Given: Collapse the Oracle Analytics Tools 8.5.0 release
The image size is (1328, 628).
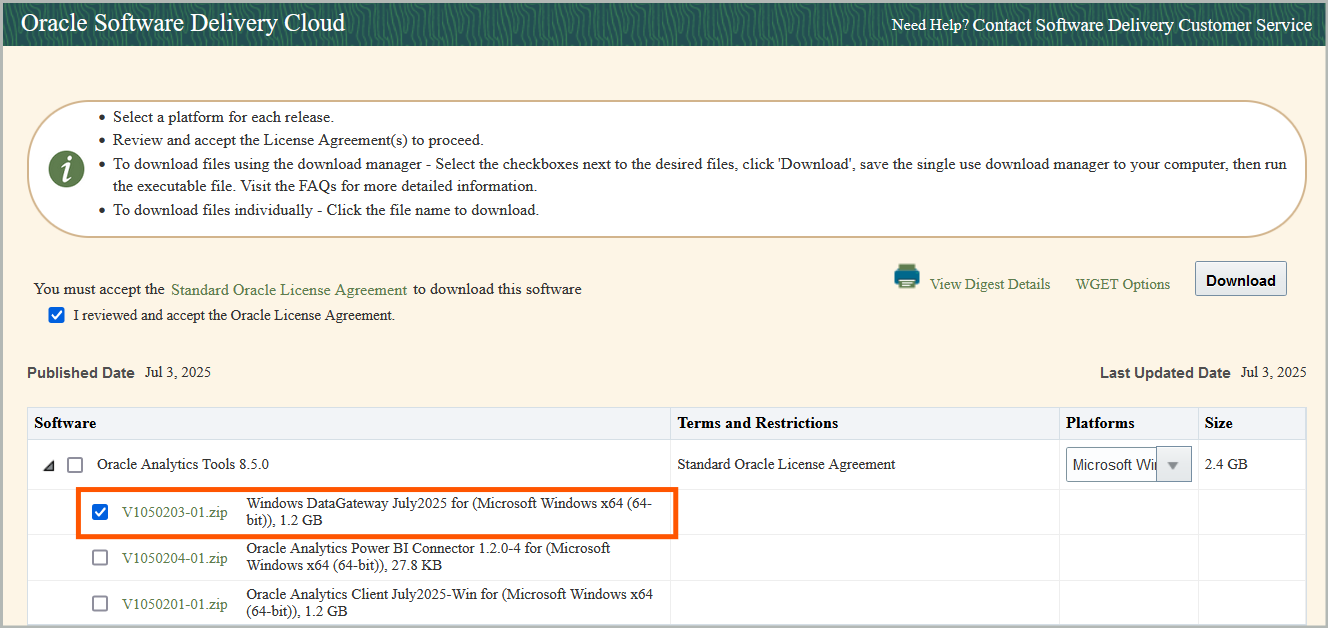Looking at the screenshot, I should (x=51, y=464).
